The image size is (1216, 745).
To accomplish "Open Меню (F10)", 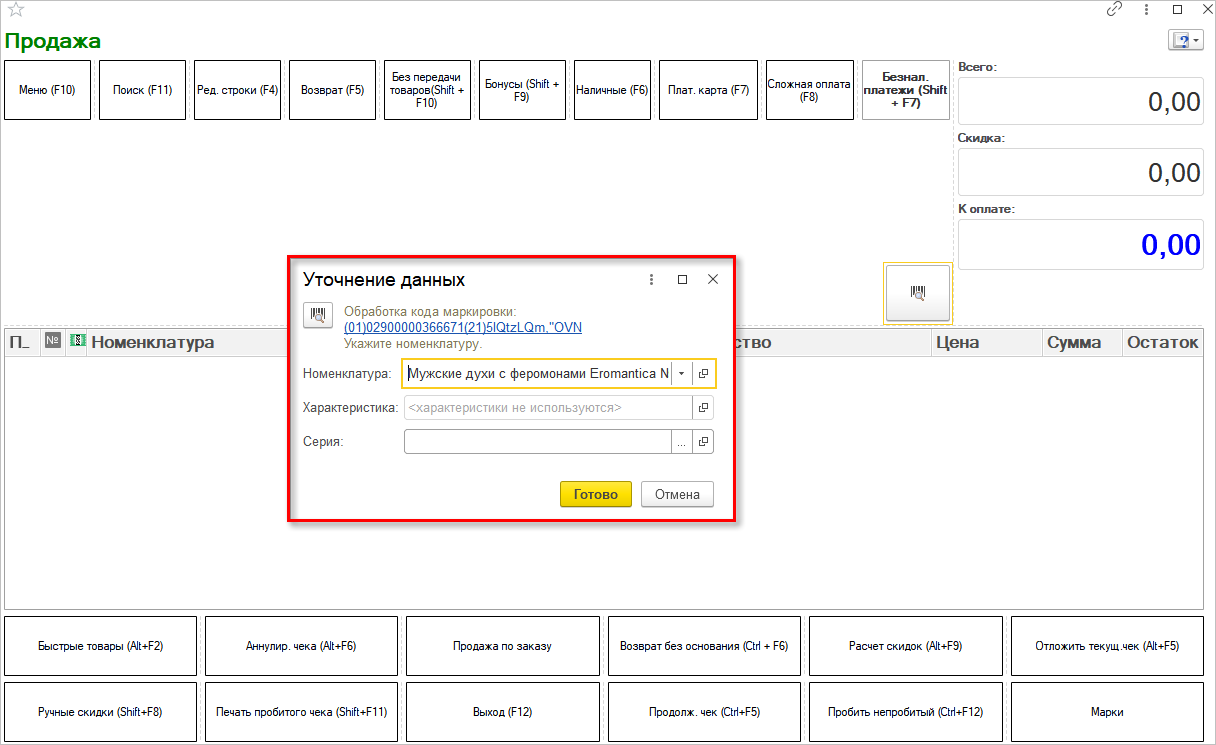I will click(47, 90).
